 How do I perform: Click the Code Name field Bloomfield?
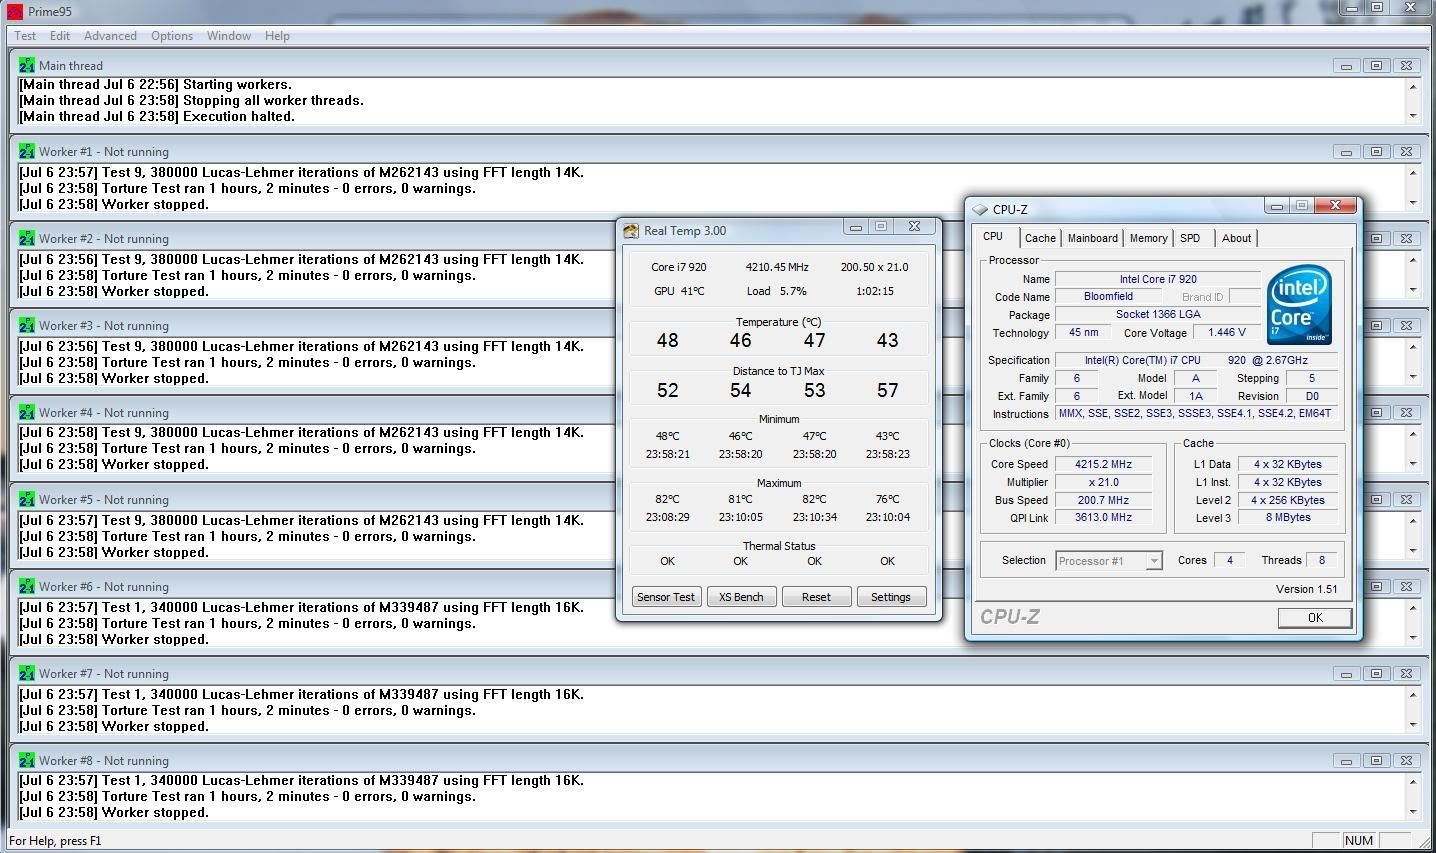coord(1108,297)
